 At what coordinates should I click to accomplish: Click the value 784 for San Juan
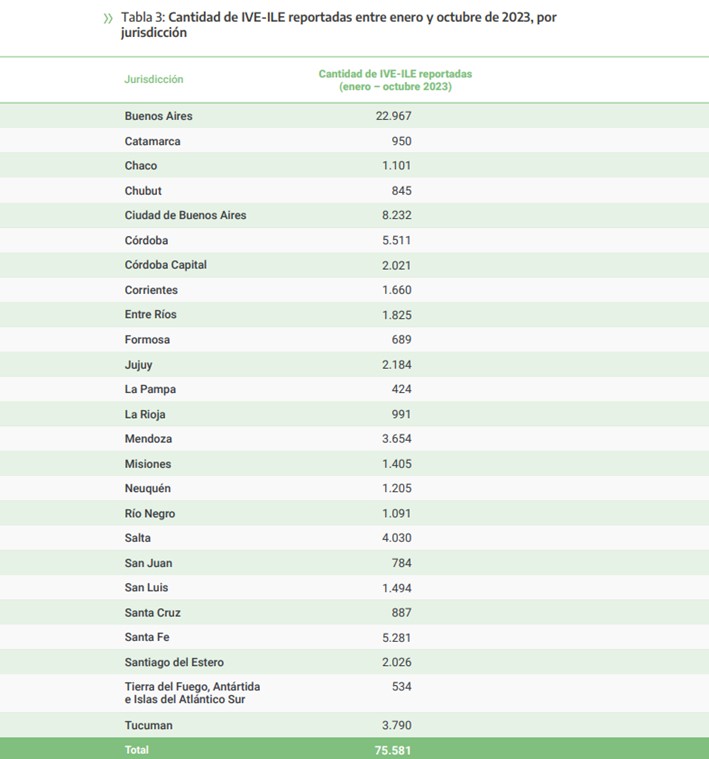pos(401,563)
